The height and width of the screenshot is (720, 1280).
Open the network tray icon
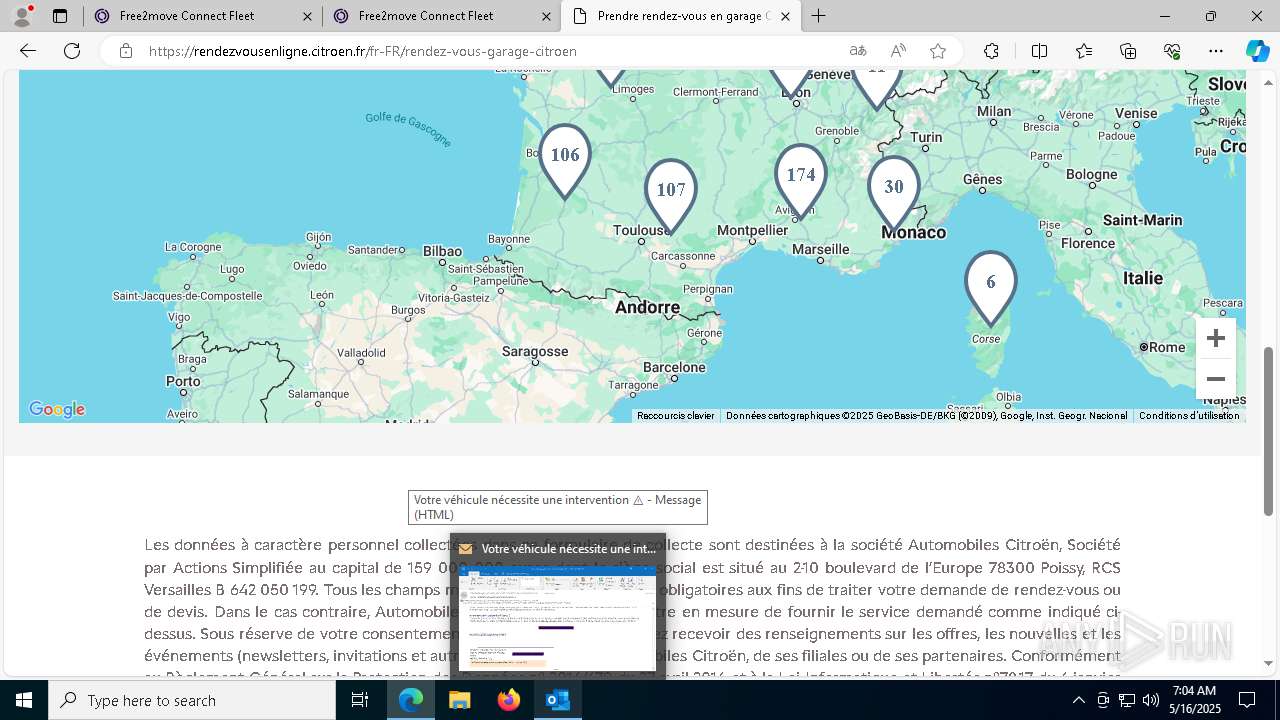(1127, 700)
